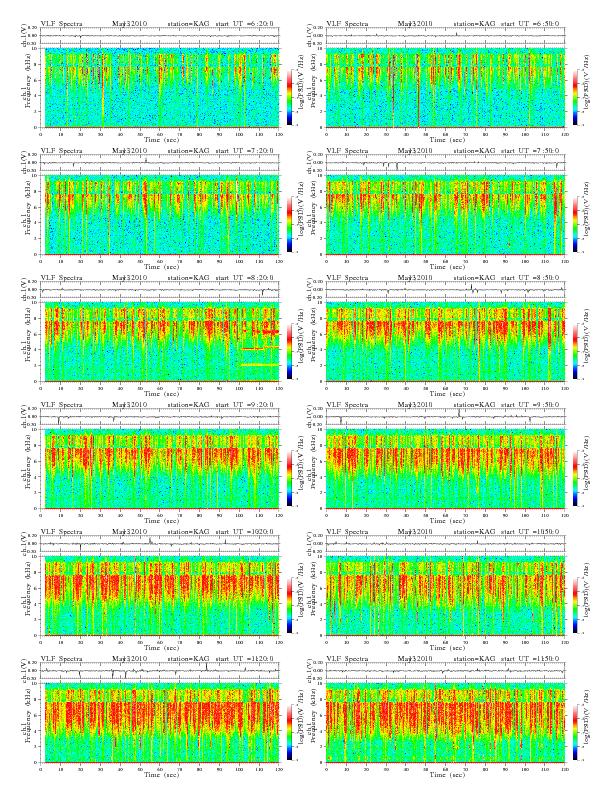
Task: Open the UT 8:20:0 spectrogram plot
Action: pyautogui.click(x=160, y=342)
